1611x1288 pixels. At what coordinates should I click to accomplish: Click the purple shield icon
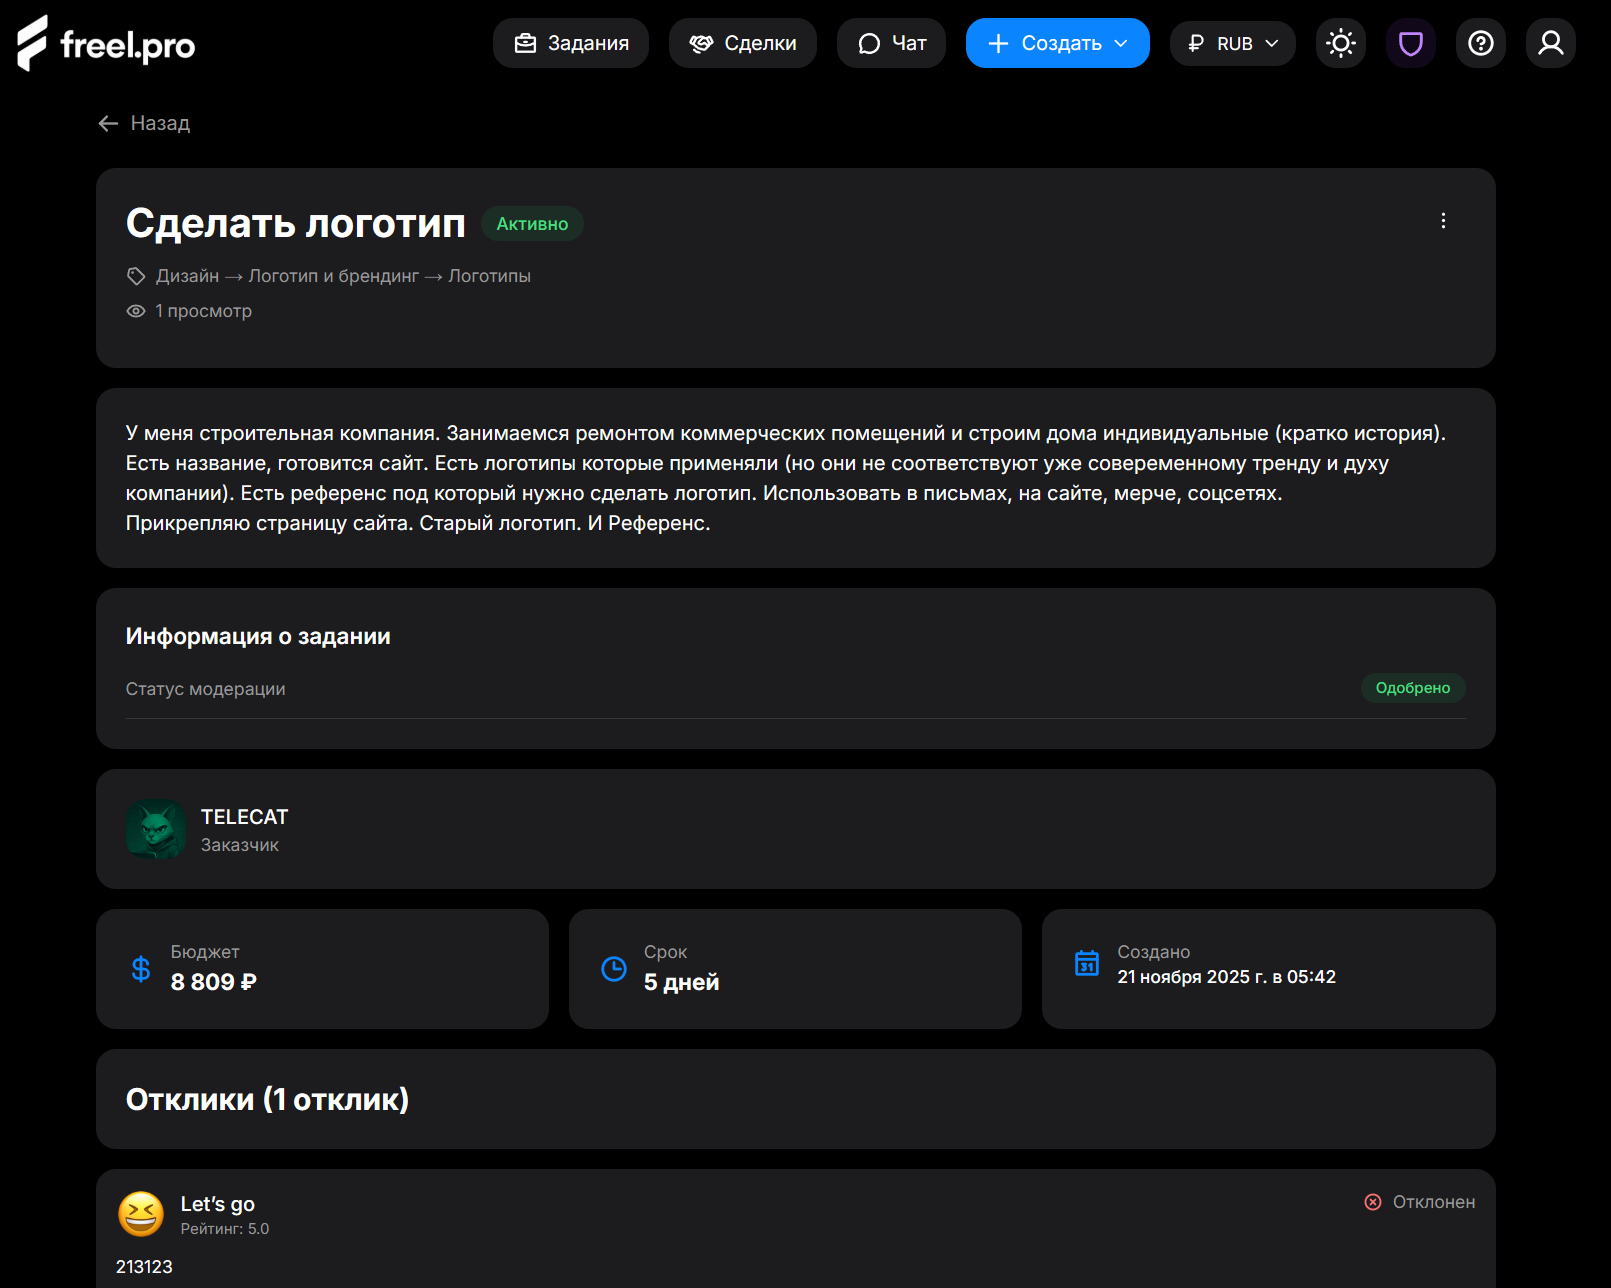[1410, 43]
